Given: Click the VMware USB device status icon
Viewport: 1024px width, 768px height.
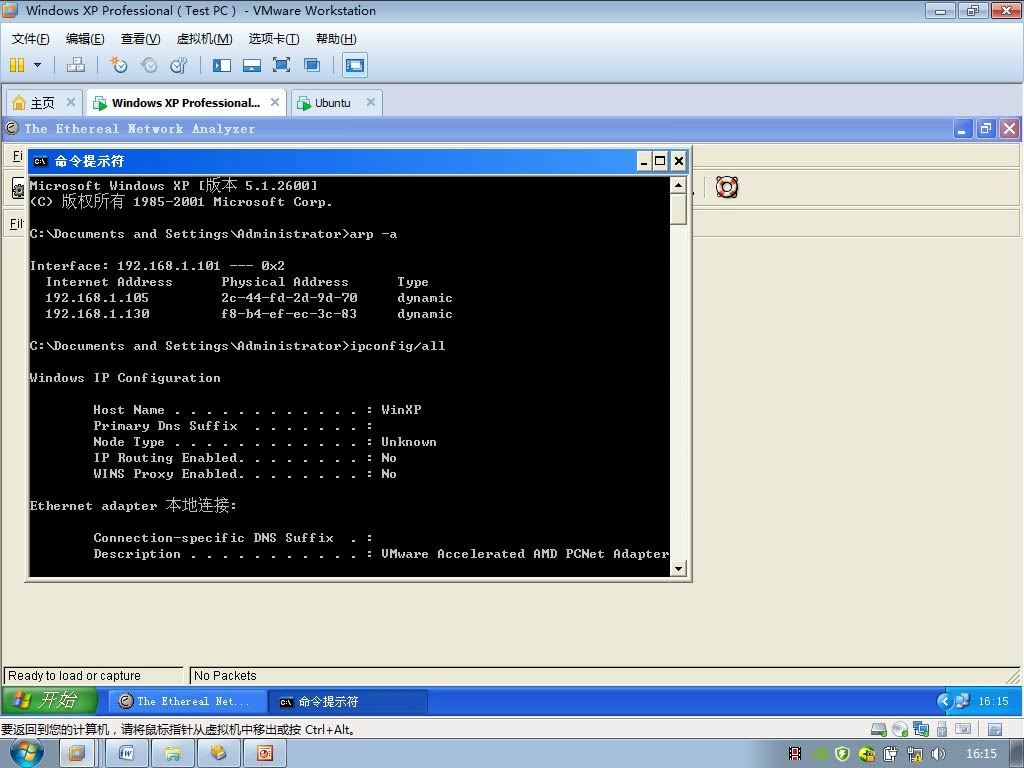Looking at the screenshot, I should pyautogui.click(x=942, y=729).
